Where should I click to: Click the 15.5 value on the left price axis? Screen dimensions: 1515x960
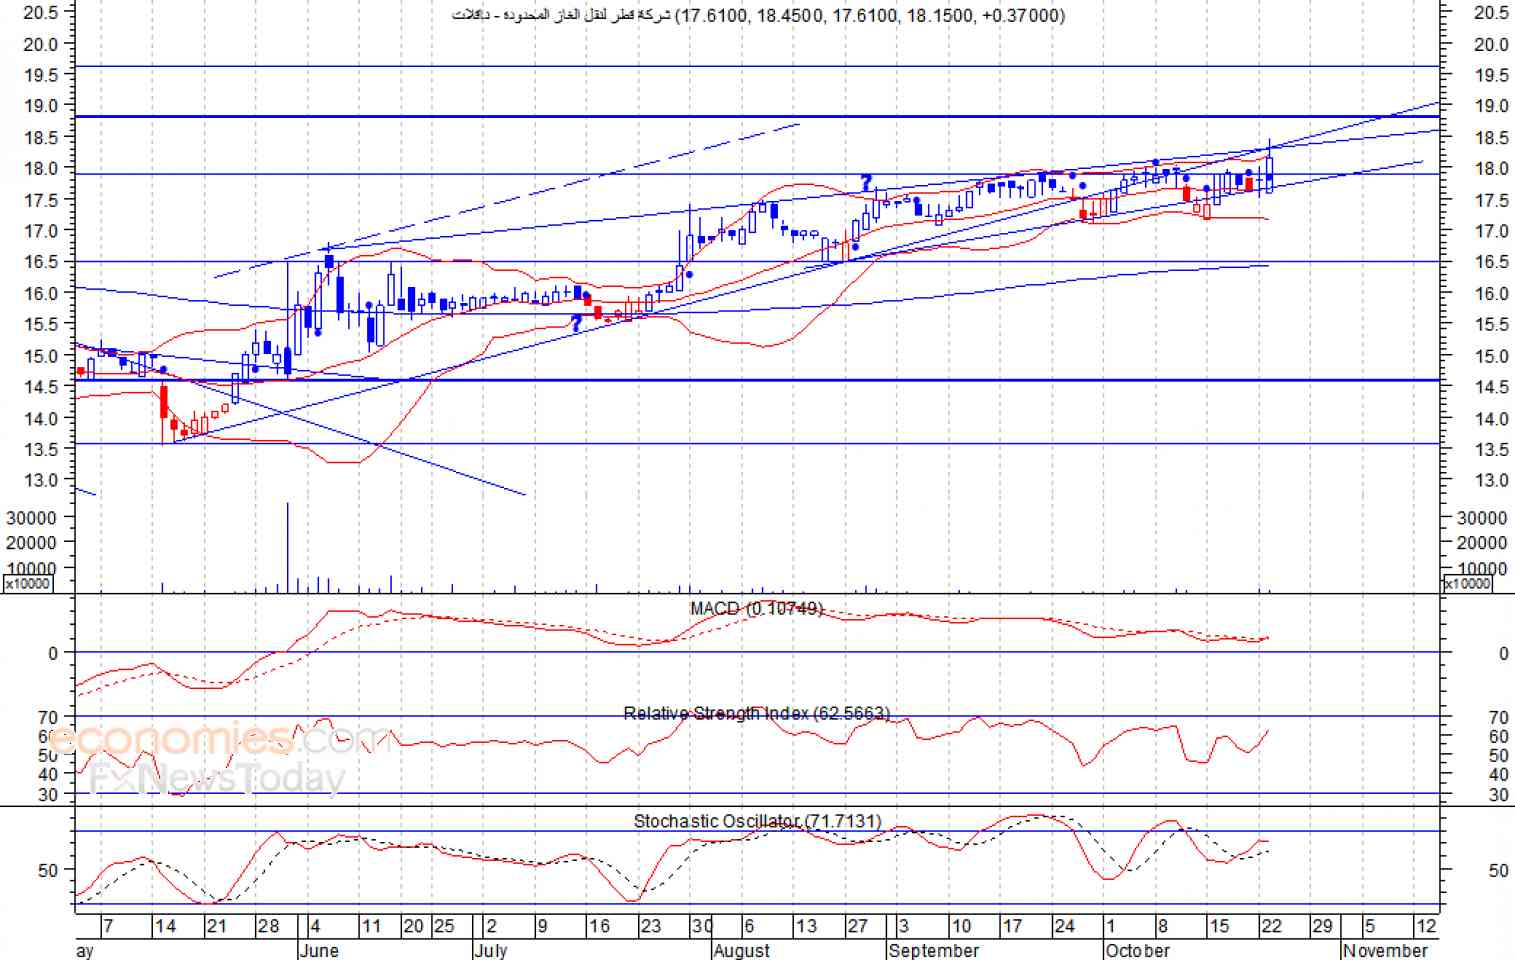click(40, 324)
